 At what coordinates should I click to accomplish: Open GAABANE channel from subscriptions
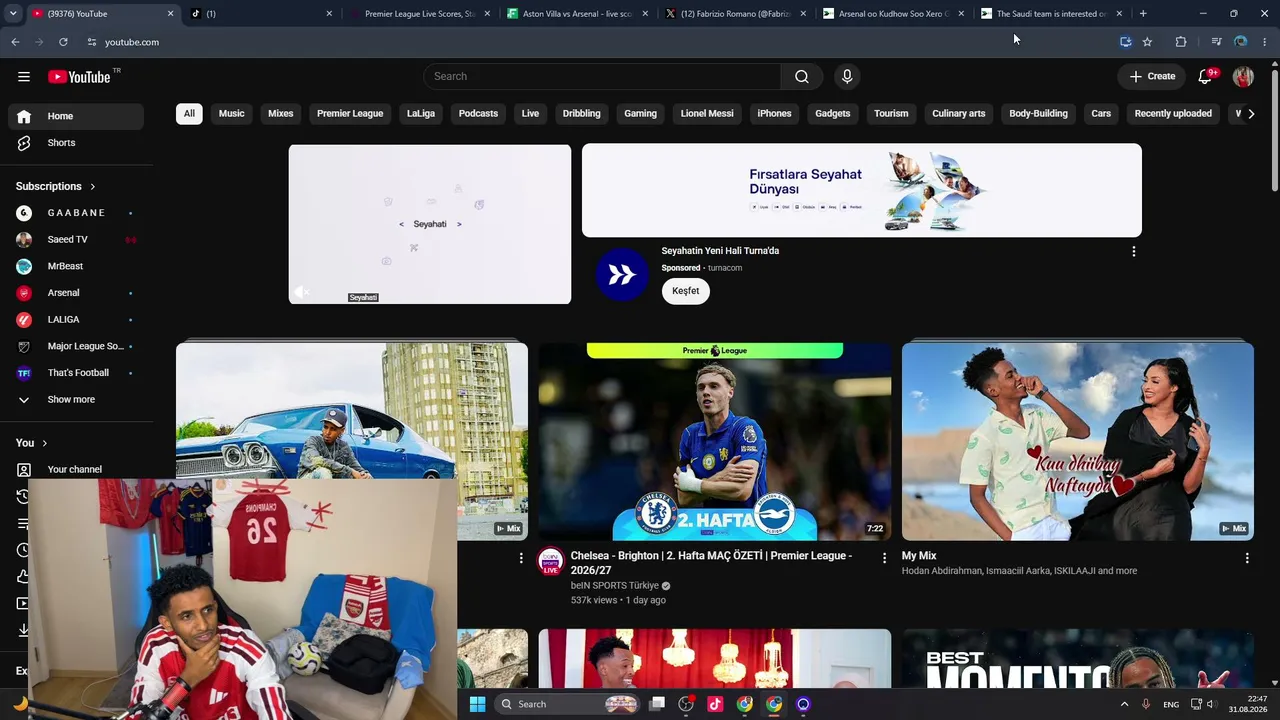pyautogui.click(x=76, y=213)
